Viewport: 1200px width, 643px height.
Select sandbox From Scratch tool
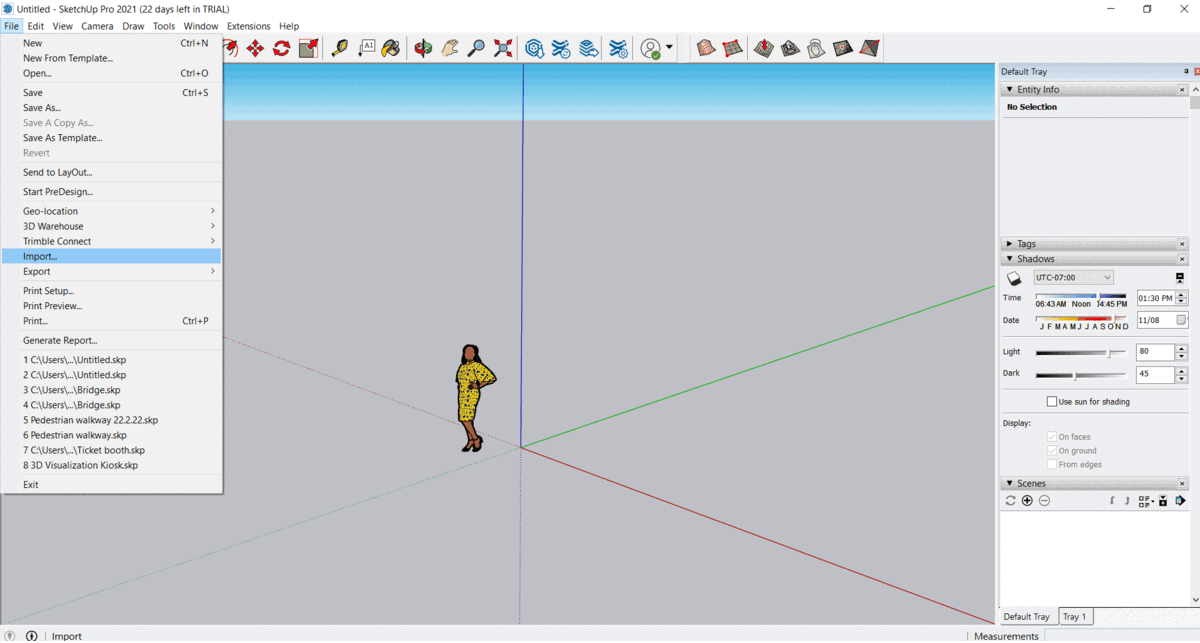(732, 48)
